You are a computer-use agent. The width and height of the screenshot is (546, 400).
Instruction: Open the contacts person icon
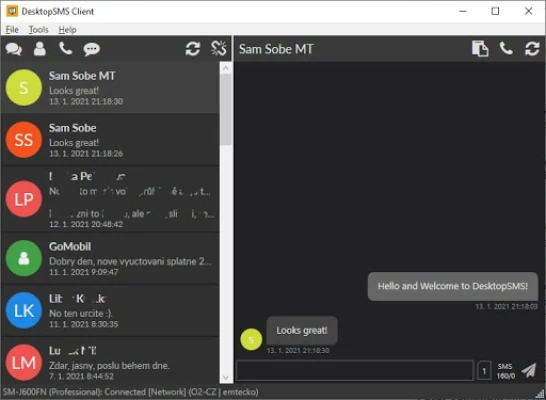point(40,49)
